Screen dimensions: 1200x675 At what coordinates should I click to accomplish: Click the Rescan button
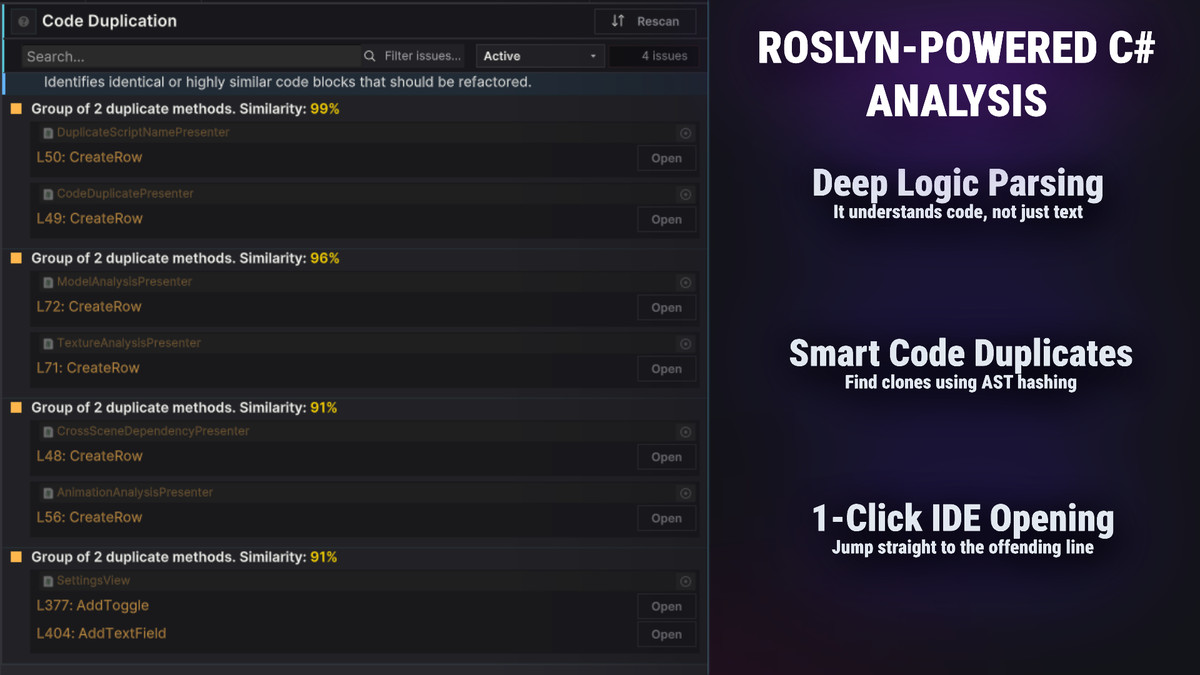point(645,21)
